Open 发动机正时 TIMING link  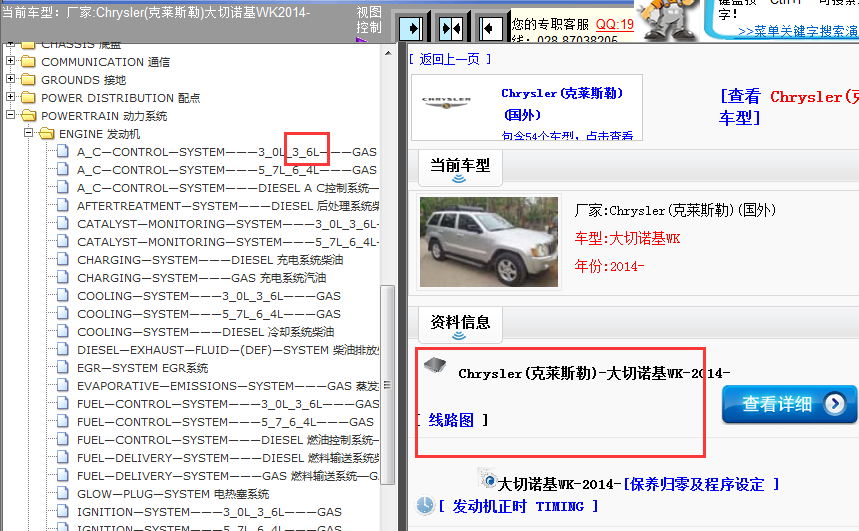coord(518,506)
